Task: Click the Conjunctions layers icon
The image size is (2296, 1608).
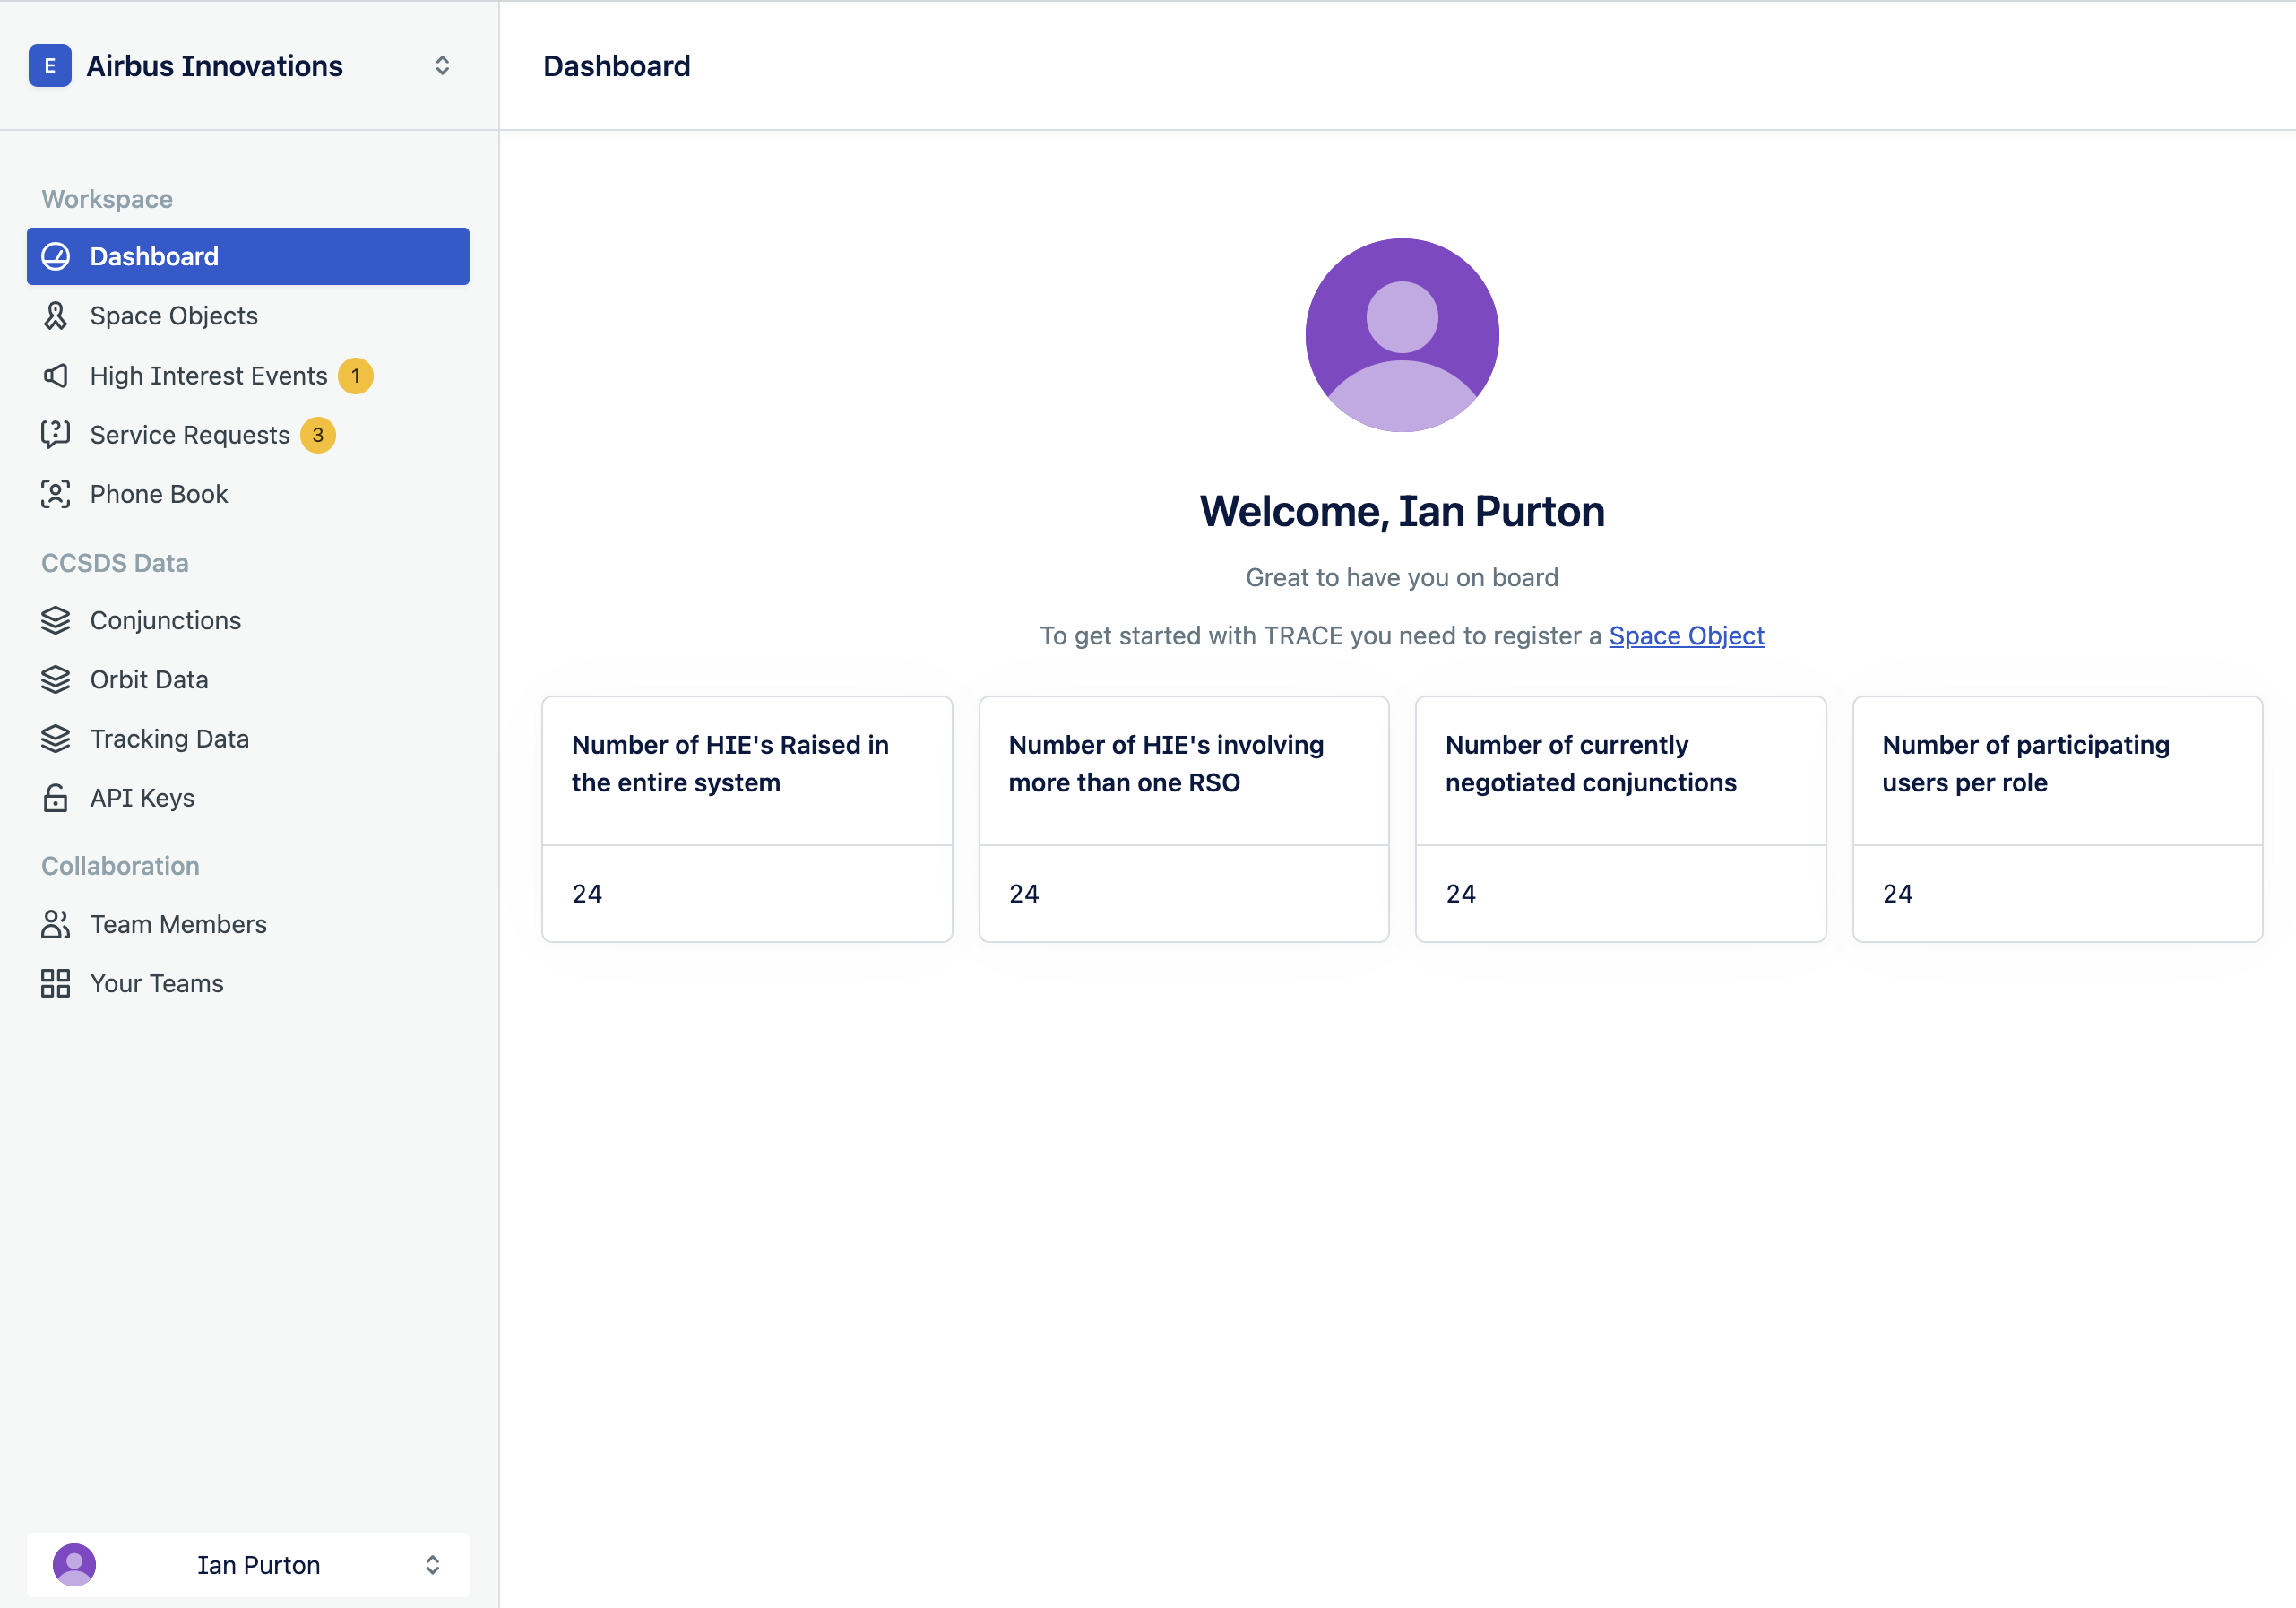Action: pyautogui.click(x=56, y=621)
